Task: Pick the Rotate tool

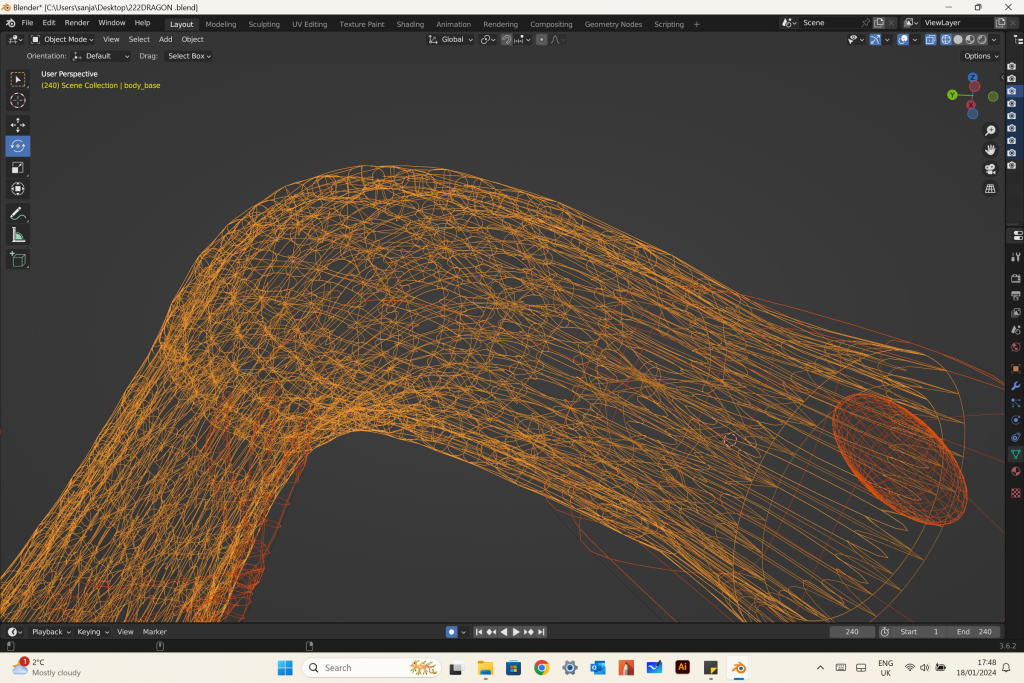Action: coord(18,146)
